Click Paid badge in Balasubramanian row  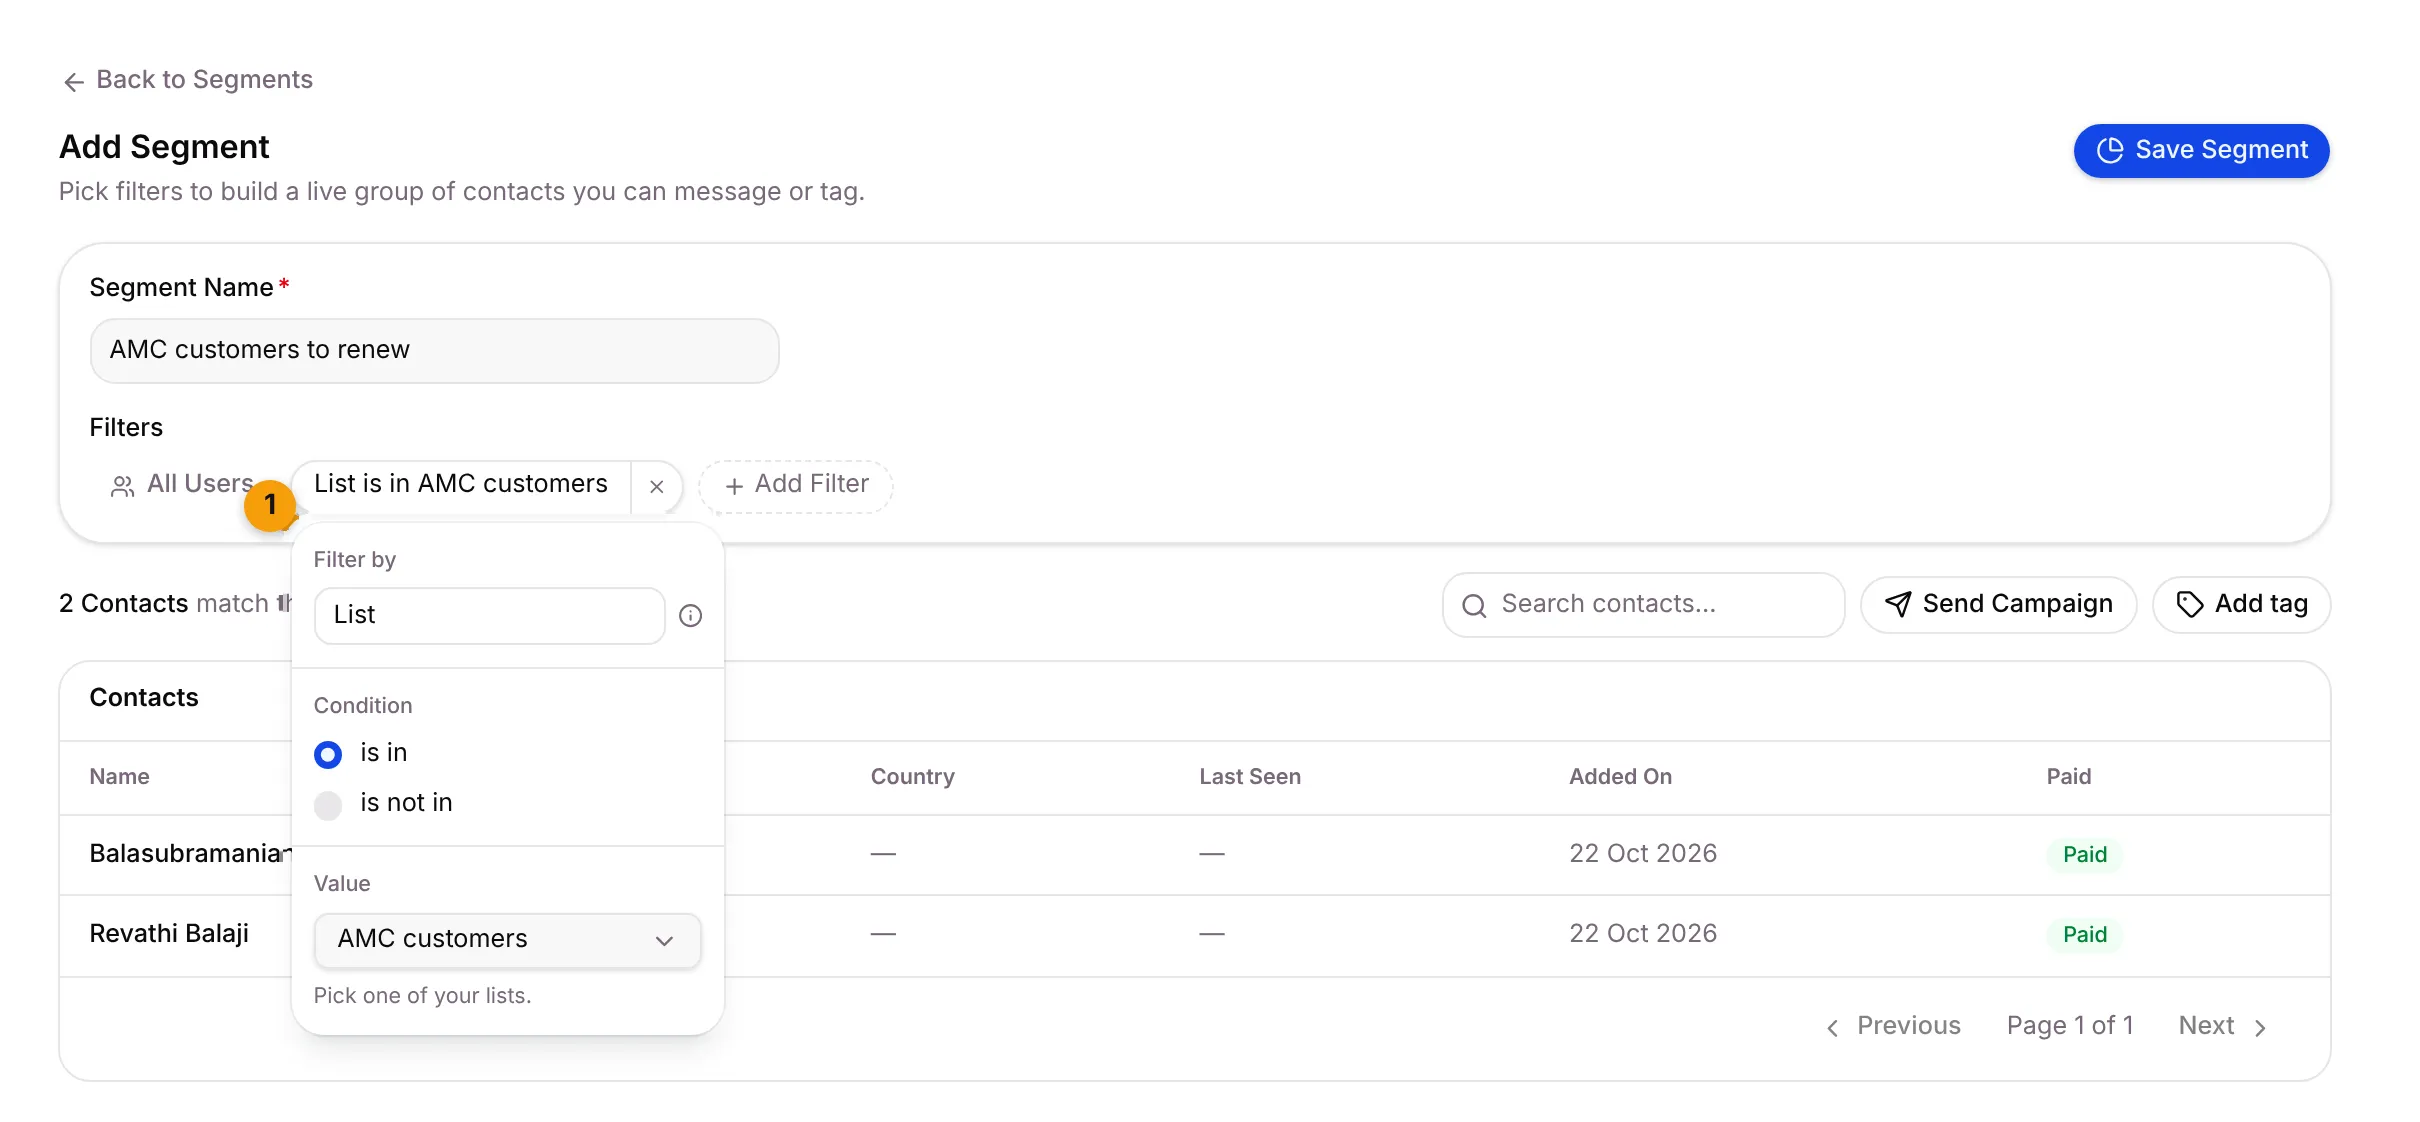coord(2084,855)
